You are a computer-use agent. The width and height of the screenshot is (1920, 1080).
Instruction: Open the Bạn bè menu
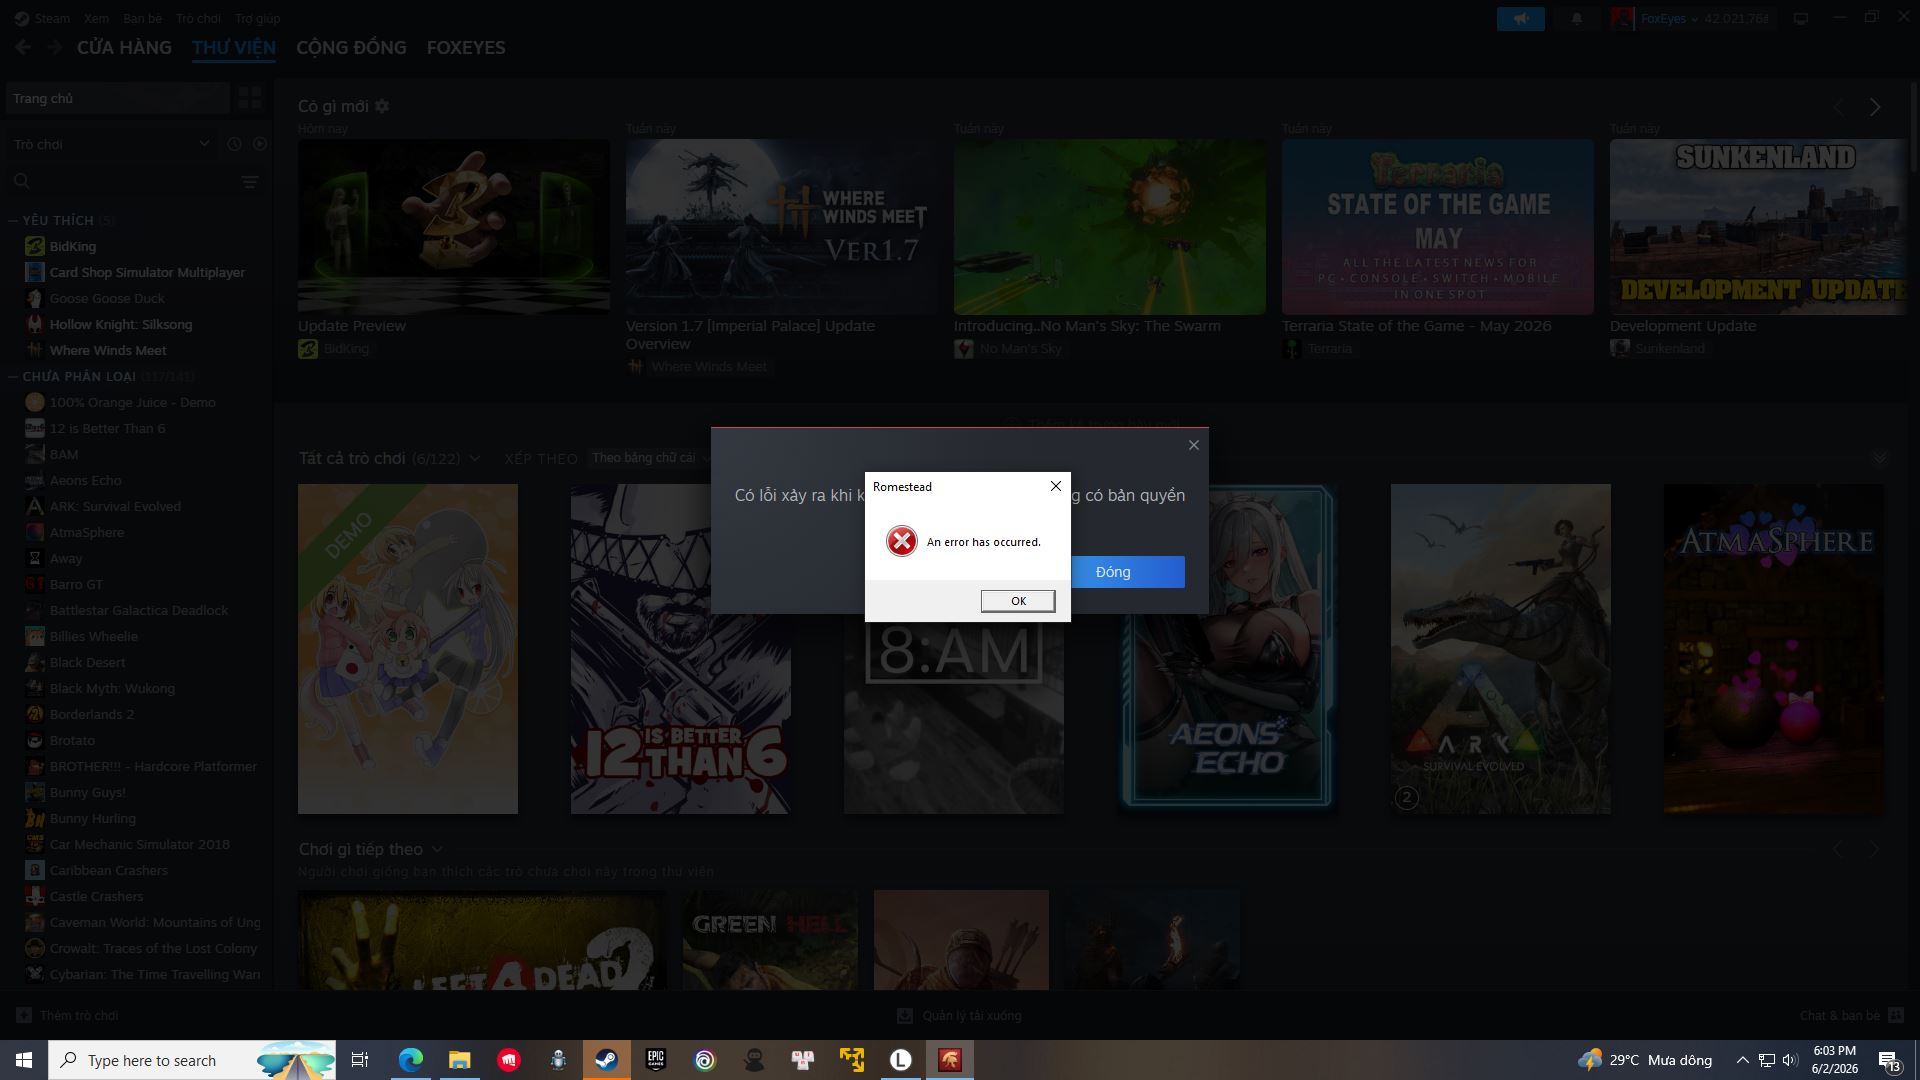142,18
